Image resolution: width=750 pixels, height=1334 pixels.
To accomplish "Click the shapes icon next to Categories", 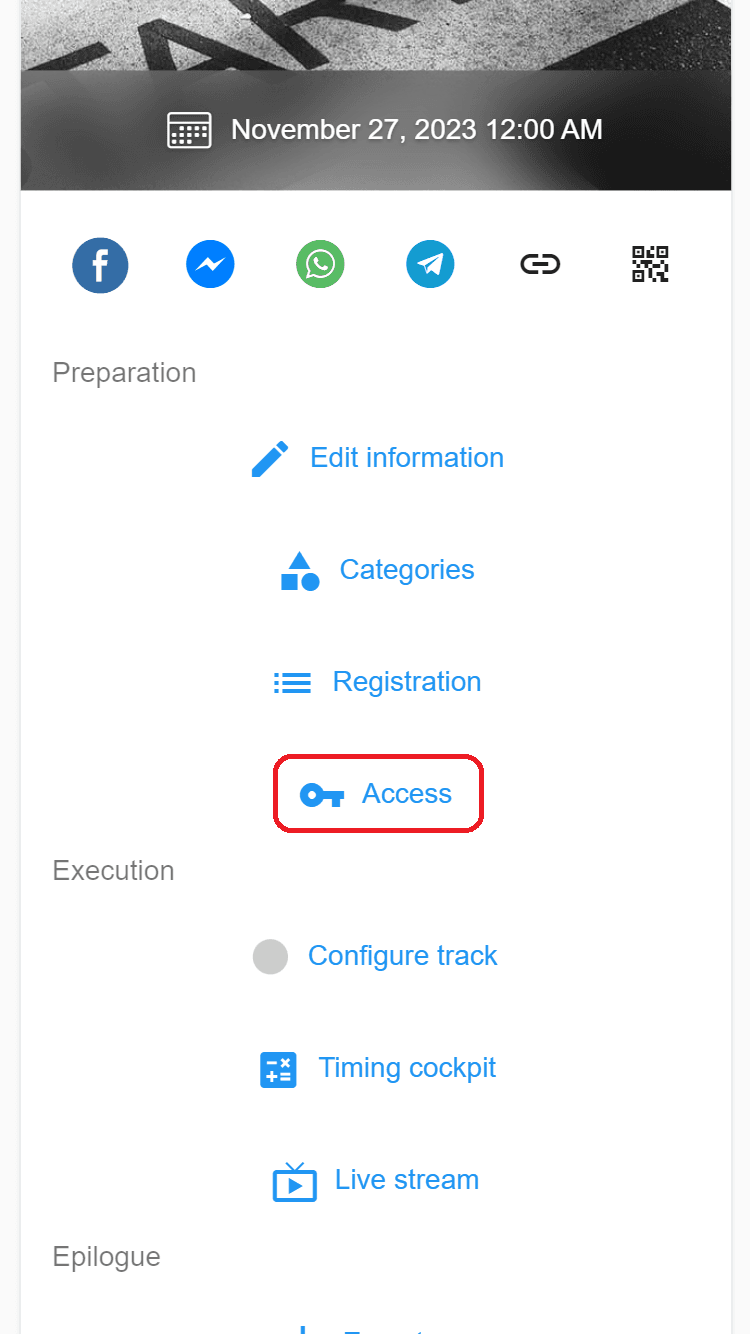I will point(300,570).
